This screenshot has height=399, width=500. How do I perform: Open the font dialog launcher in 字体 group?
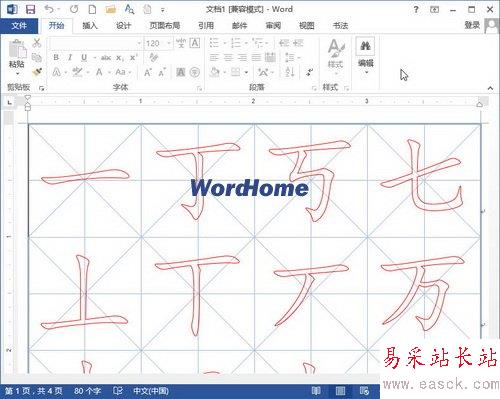[x=199, y=88]
